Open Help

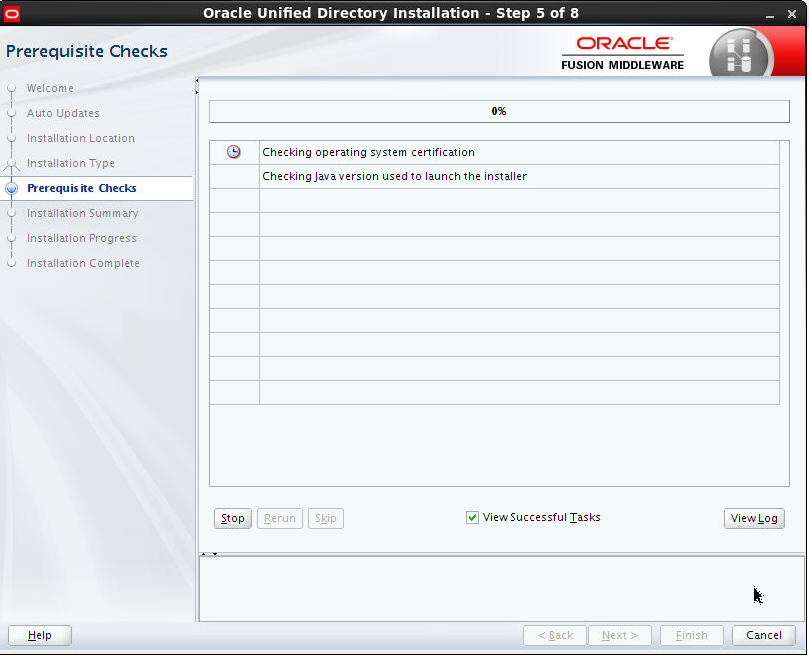click(x=40, y=635)
